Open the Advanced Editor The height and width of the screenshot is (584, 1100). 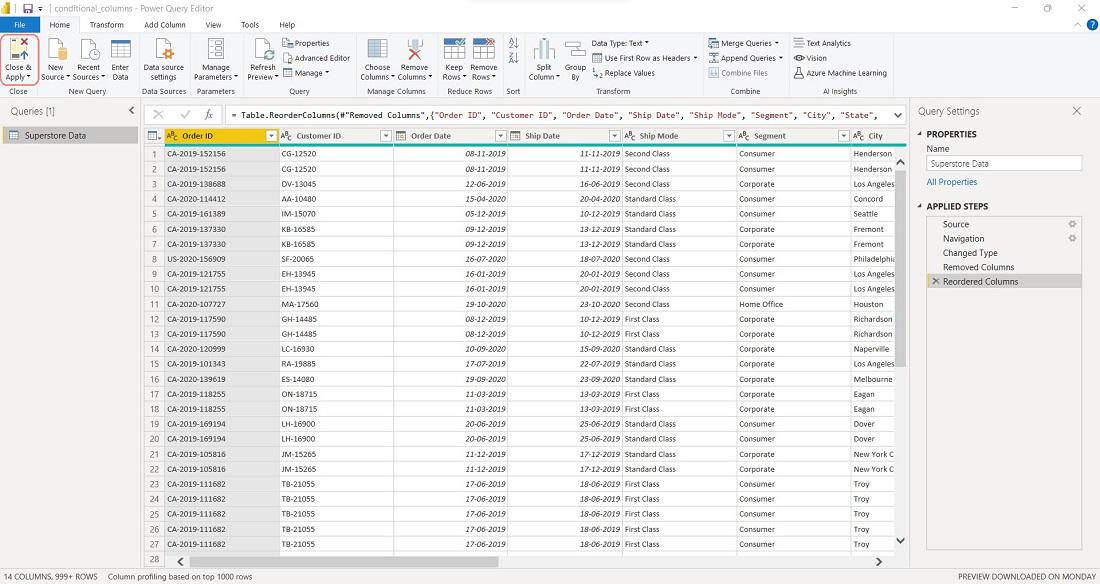(x=316, y=58)
